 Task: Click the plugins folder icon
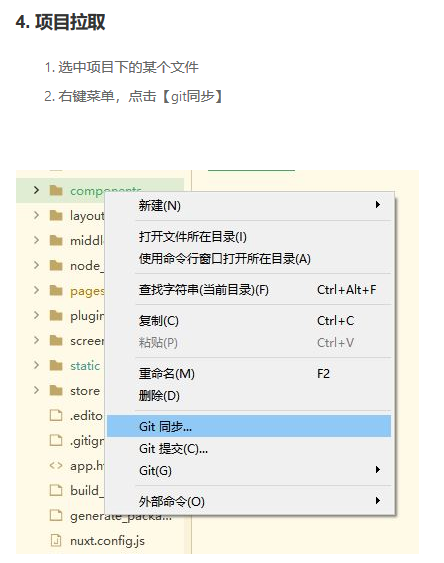(x=56, y=315)
